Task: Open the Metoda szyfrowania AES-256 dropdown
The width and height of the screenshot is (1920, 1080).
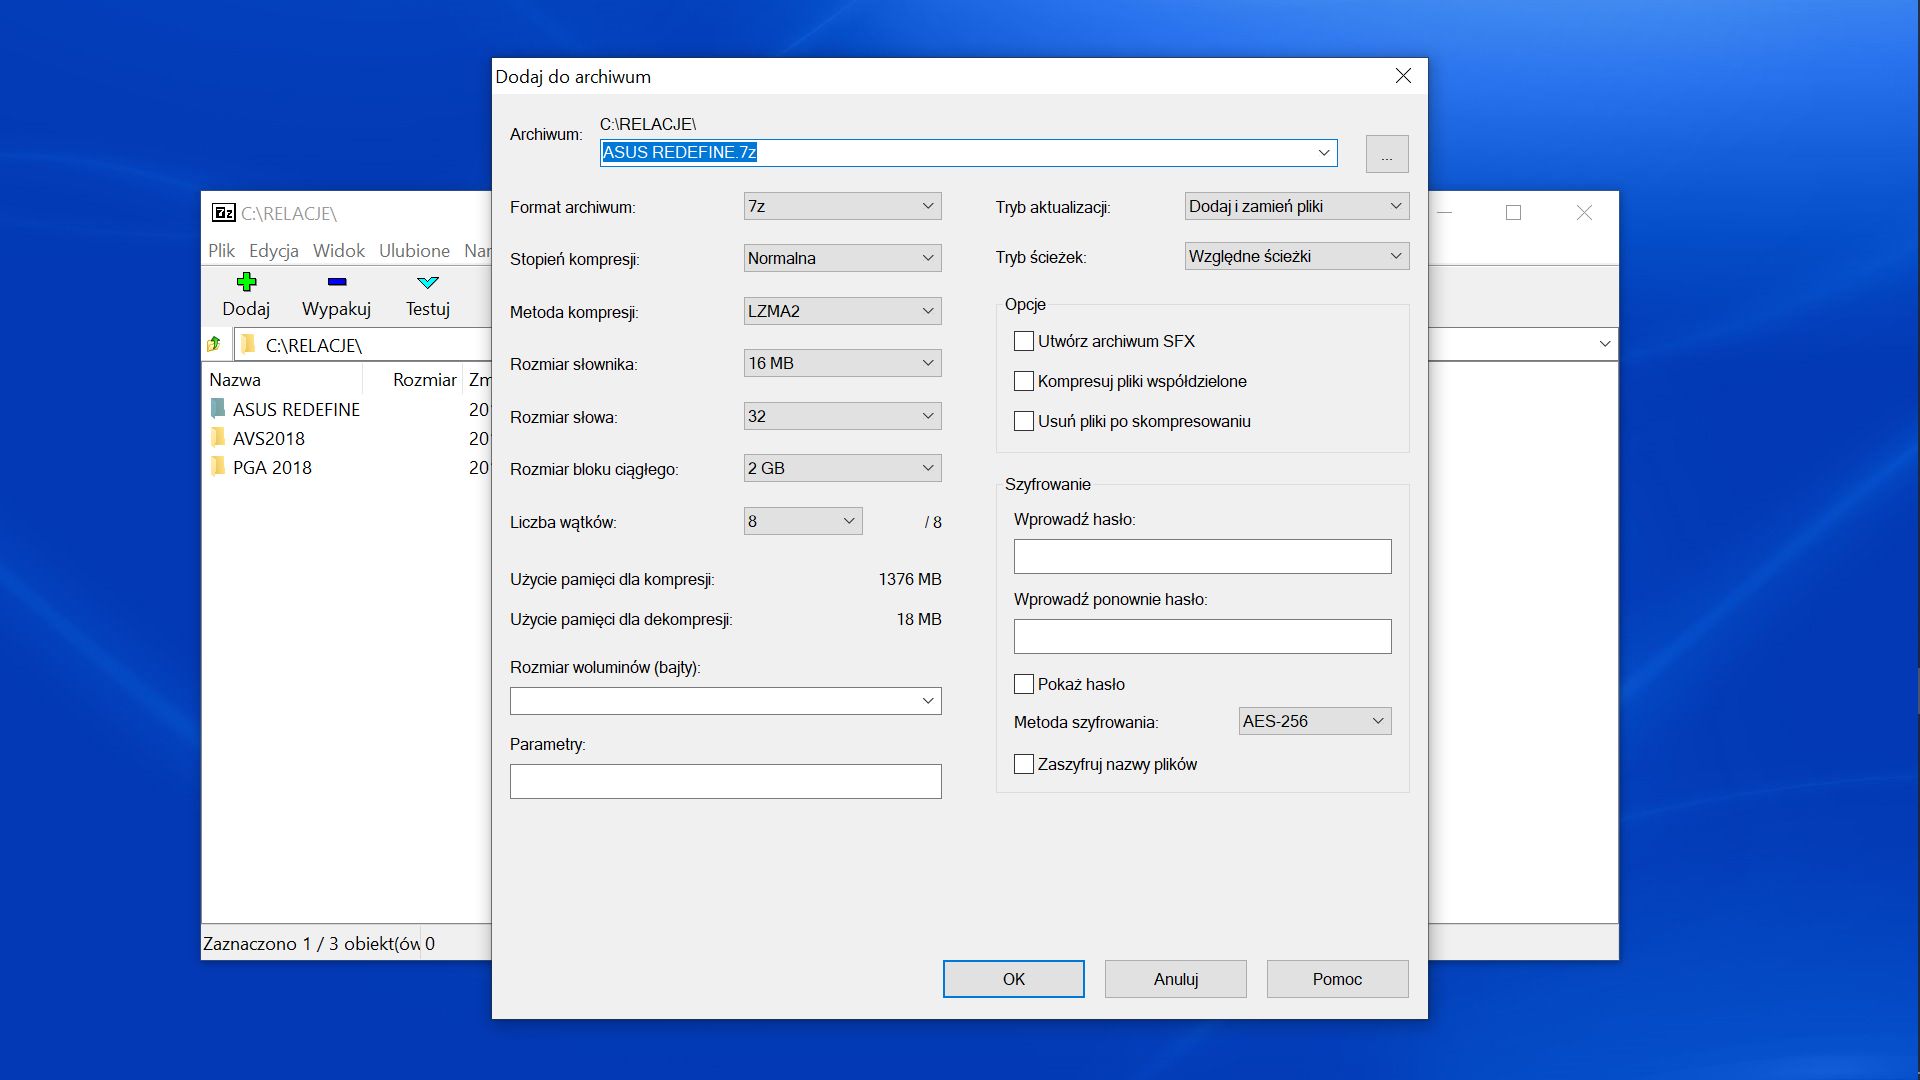Action: (1314, 721)
